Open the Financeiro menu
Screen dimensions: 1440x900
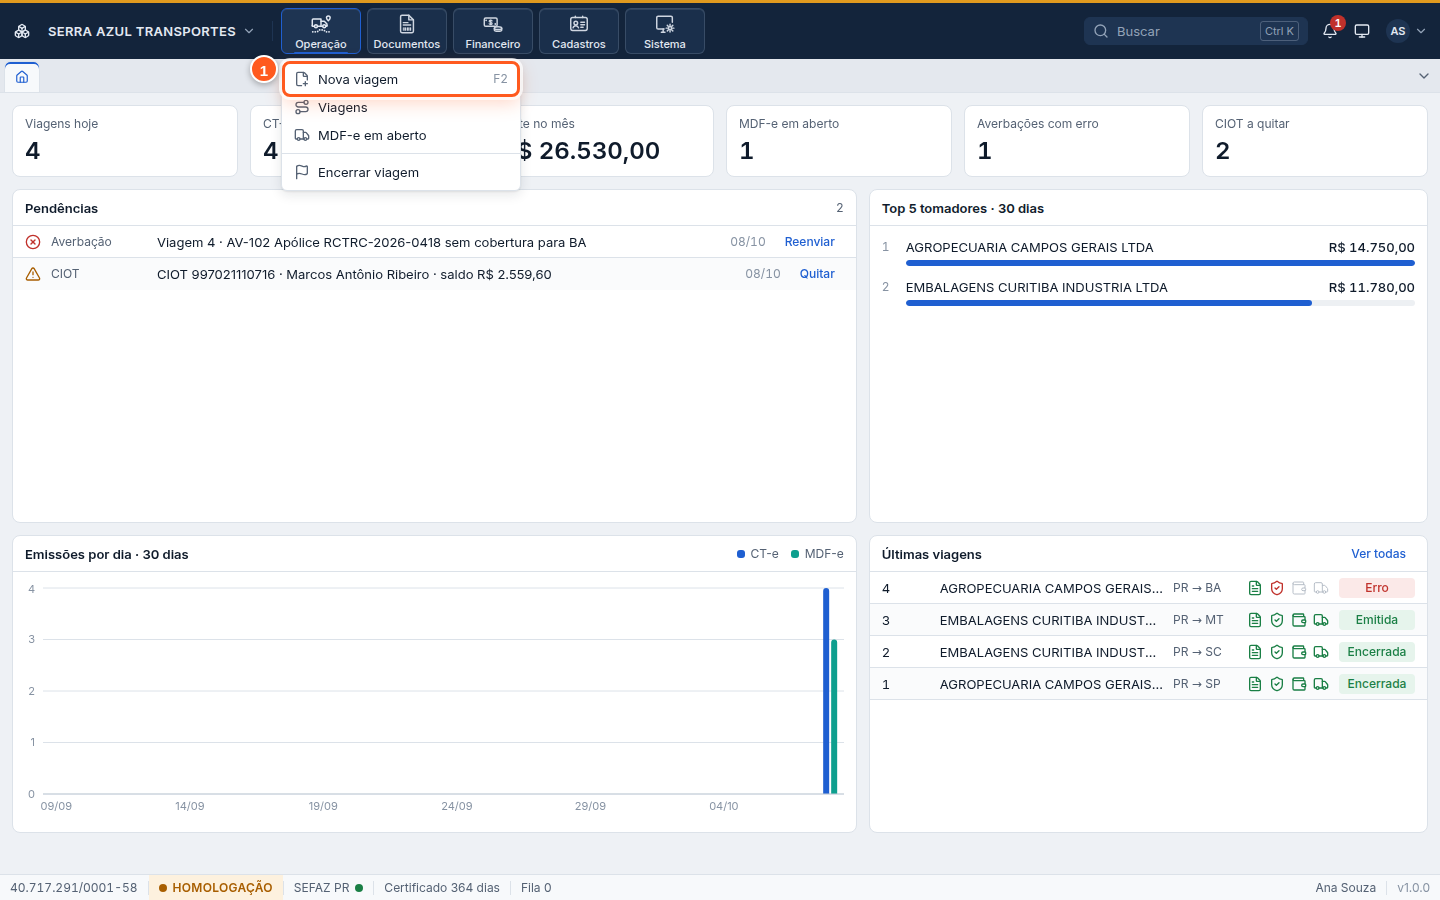(x=493, y=31)
